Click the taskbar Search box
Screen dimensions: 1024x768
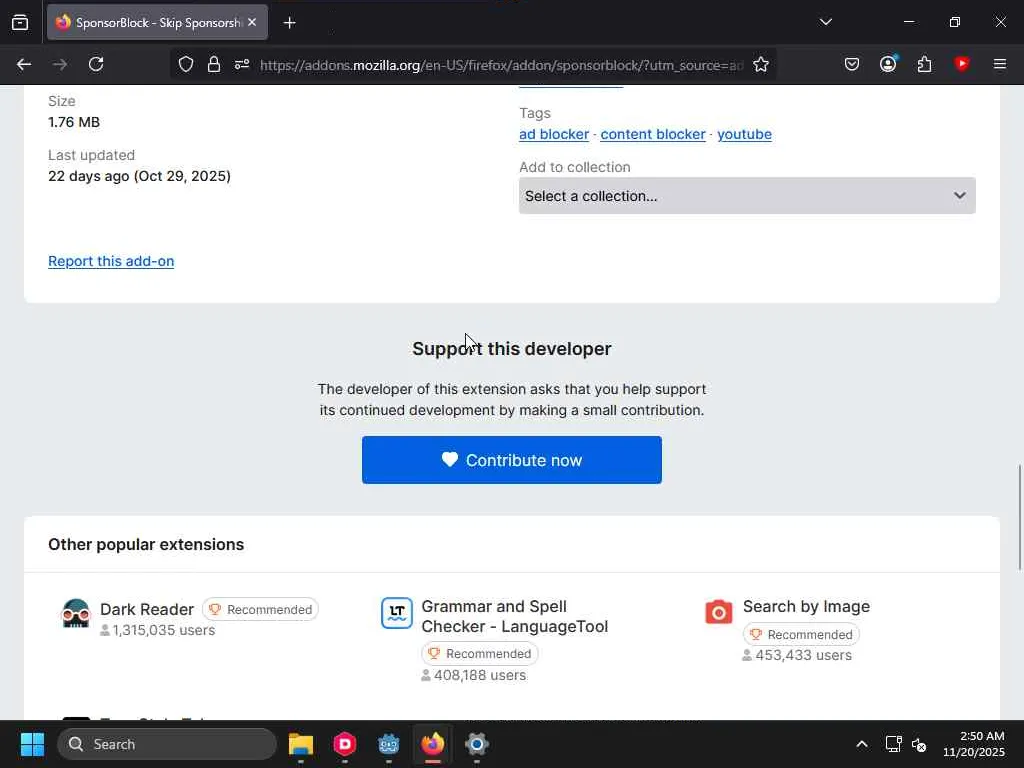pyautogui.click(x=167, y=744)
